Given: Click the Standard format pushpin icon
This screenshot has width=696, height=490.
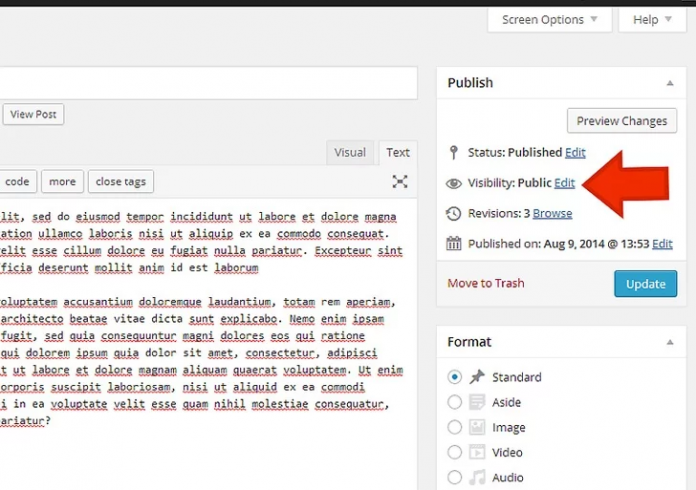Looking at the screenshot, I should coord(477,377).
